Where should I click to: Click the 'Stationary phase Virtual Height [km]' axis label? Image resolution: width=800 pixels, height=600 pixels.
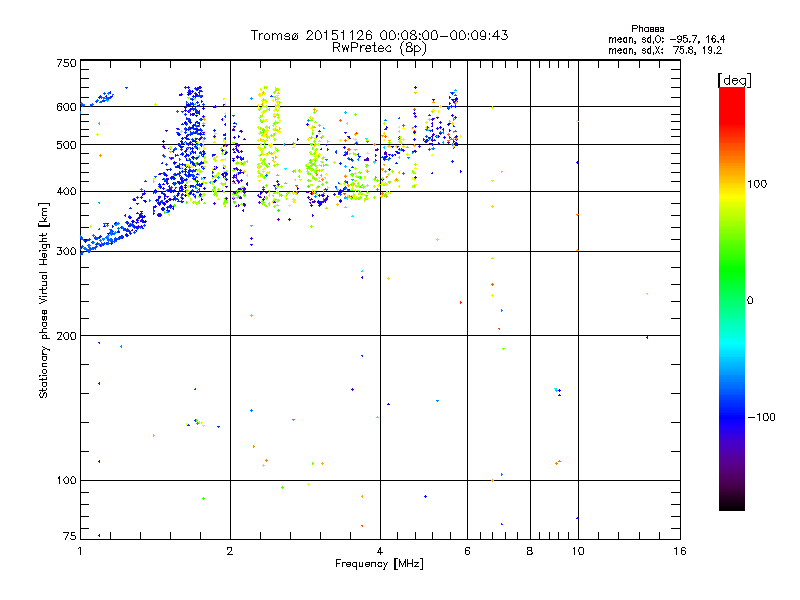point(44,301)
